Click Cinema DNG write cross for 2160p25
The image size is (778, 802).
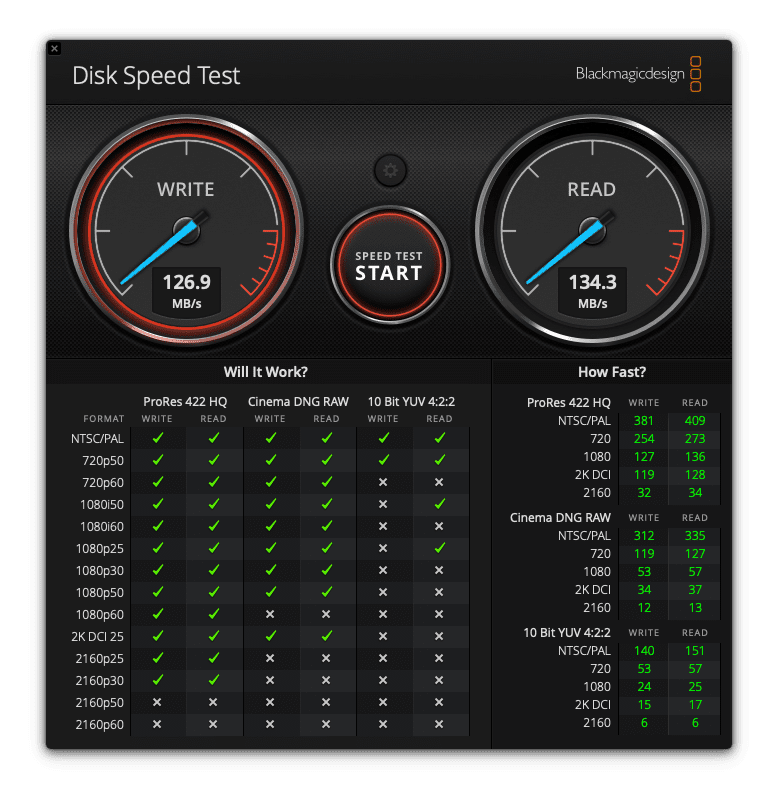270,658
